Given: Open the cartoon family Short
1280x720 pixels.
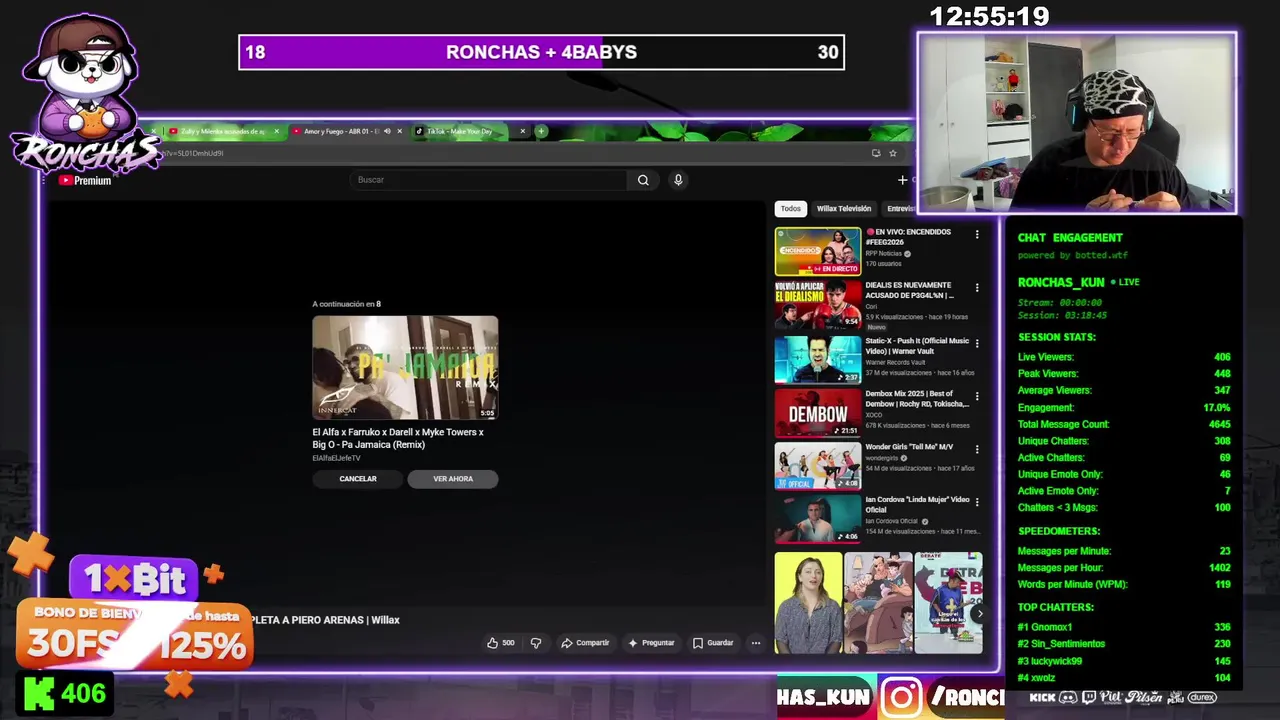Looking at the screenshot, I should pyautogui.click(x=878, y=603).
